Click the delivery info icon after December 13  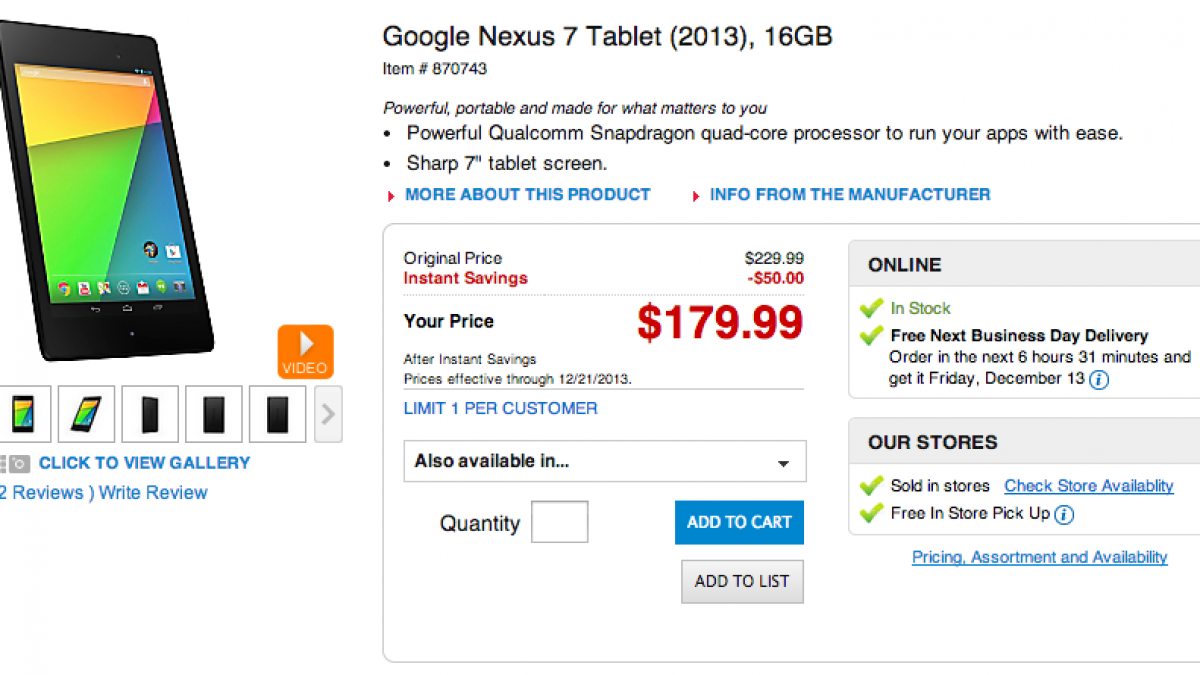click(x=1099, y=380)
